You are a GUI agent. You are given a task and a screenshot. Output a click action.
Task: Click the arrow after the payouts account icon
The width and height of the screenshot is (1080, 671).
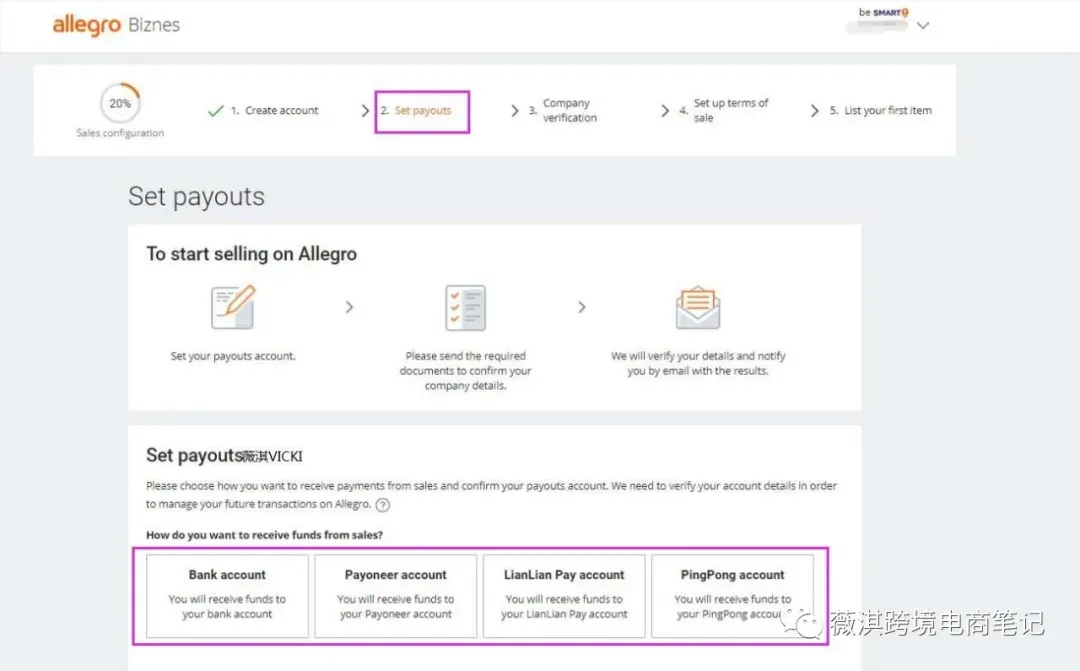[x=349, y=307]
